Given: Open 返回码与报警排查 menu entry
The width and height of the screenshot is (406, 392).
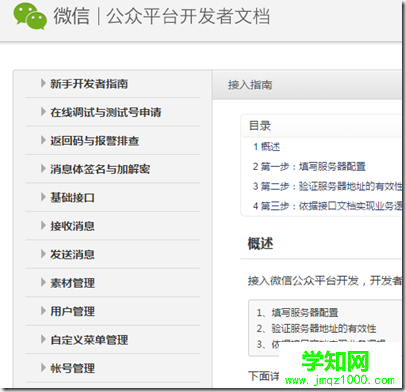Looking at the screenshot, I should click(x=95, y=141).
